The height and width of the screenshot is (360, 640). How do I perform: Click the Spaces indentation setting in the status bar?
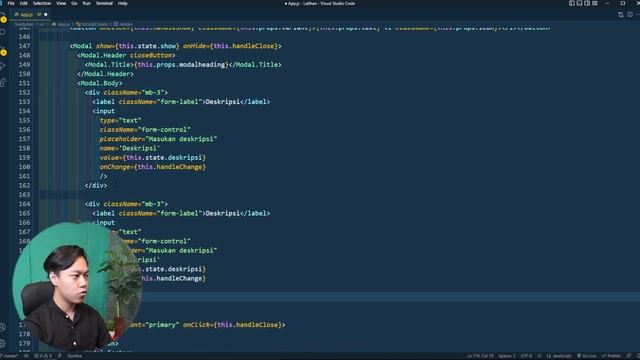pyautogui.click(x=507, y=356)
